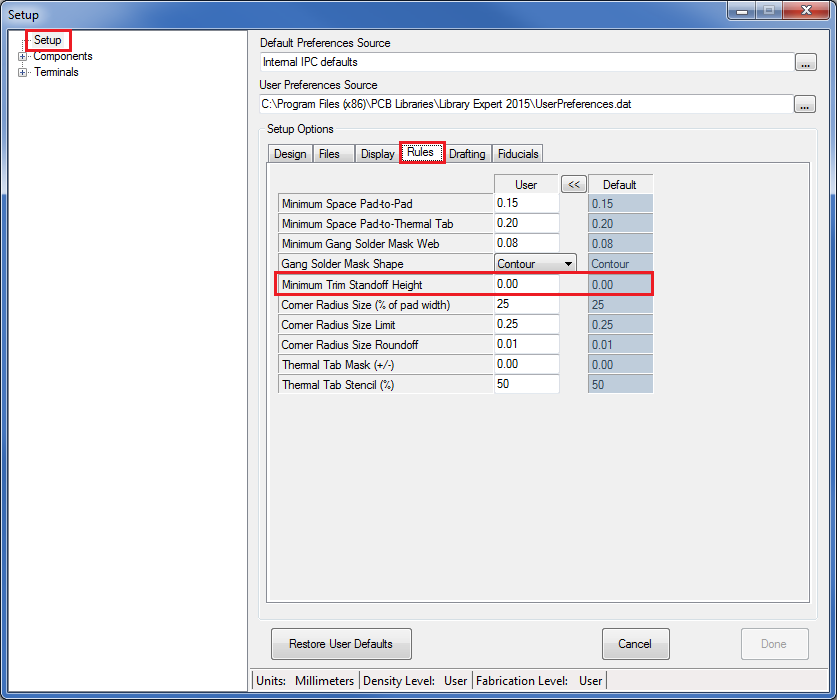Expand the Components tree node

pyautogui.click(x=23, y=57)
